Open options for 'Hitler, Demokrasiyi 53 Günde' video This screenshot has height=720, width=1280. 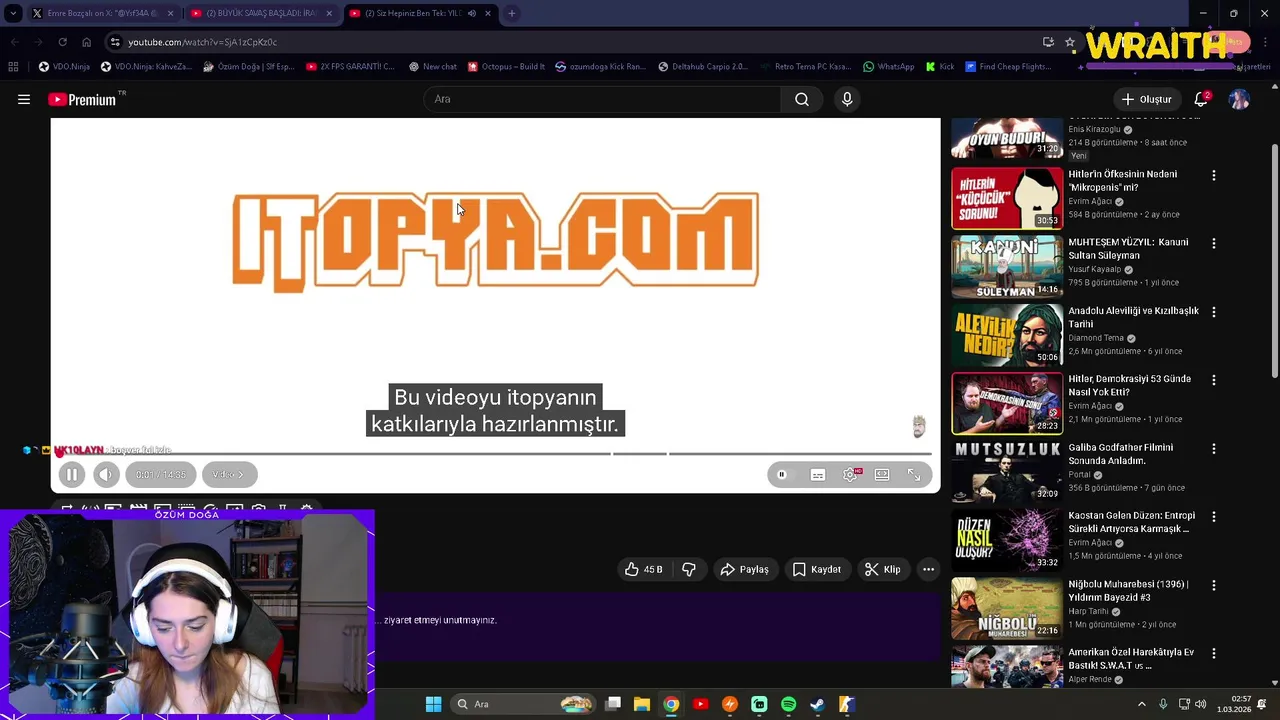(1214, 380)
